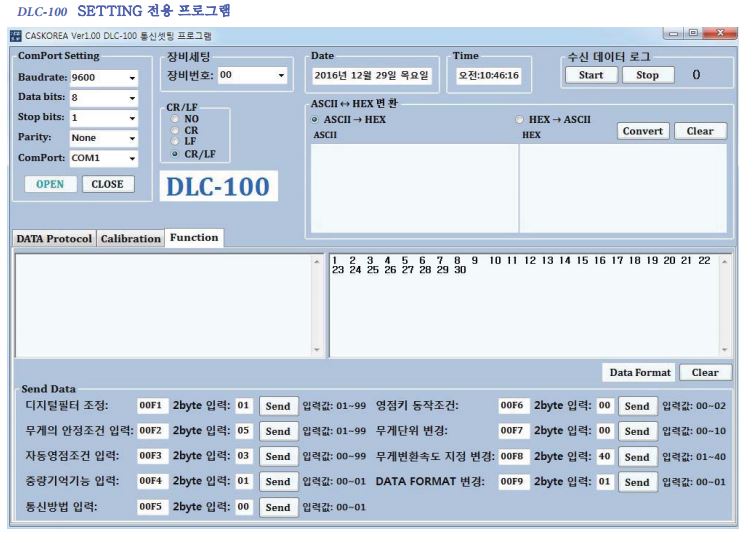This screenshot has height=543, width=754.
Task: Open the ComPort dropdown showing COM1
Action: (x=104, y=158)
